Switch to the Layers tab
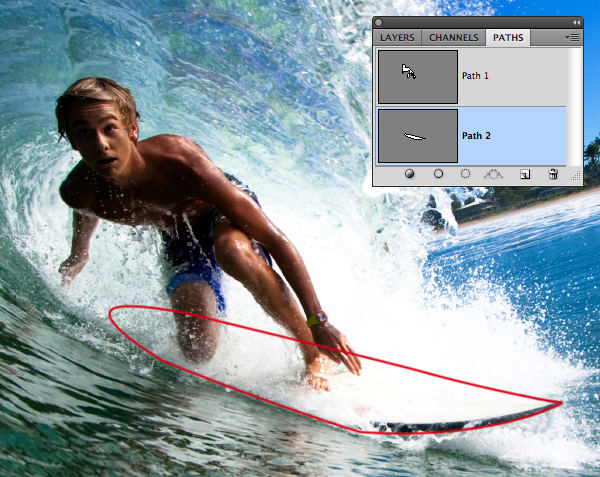 point(397,37)
